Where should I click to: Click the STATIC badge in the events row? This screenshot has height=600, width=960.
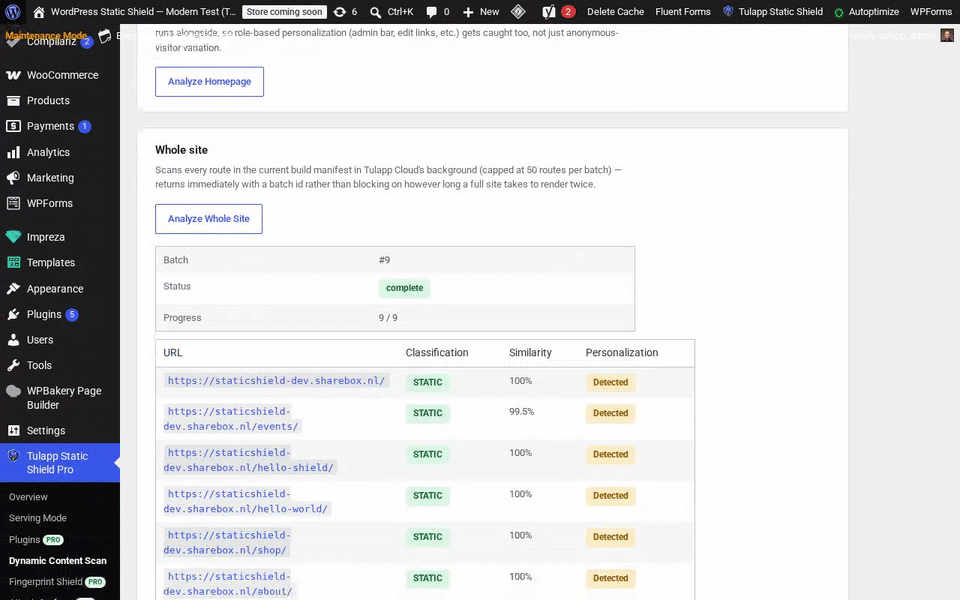[427, 413]
